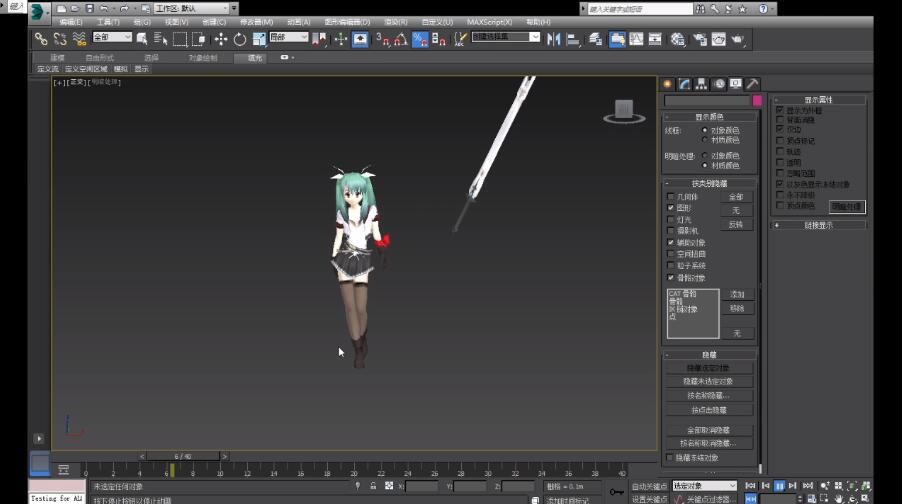Open the reference coordinate system dropdown
This screenshot has width=902, height=504.
[x=289, y=37]
